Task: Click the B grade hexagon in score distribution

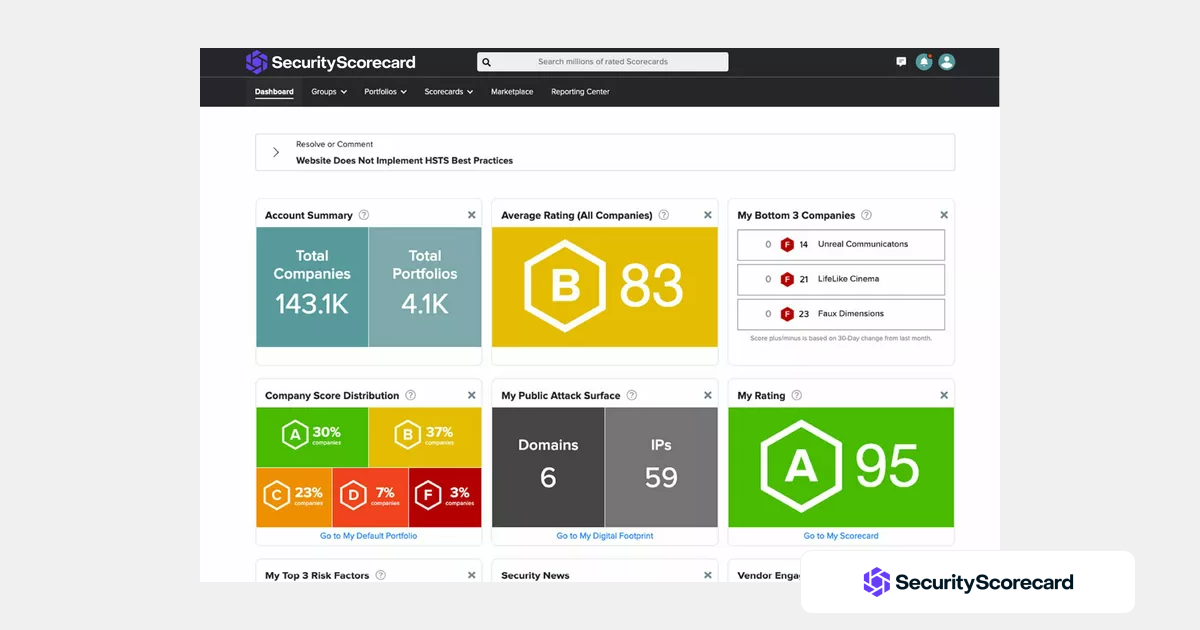Action: point(407,435)
